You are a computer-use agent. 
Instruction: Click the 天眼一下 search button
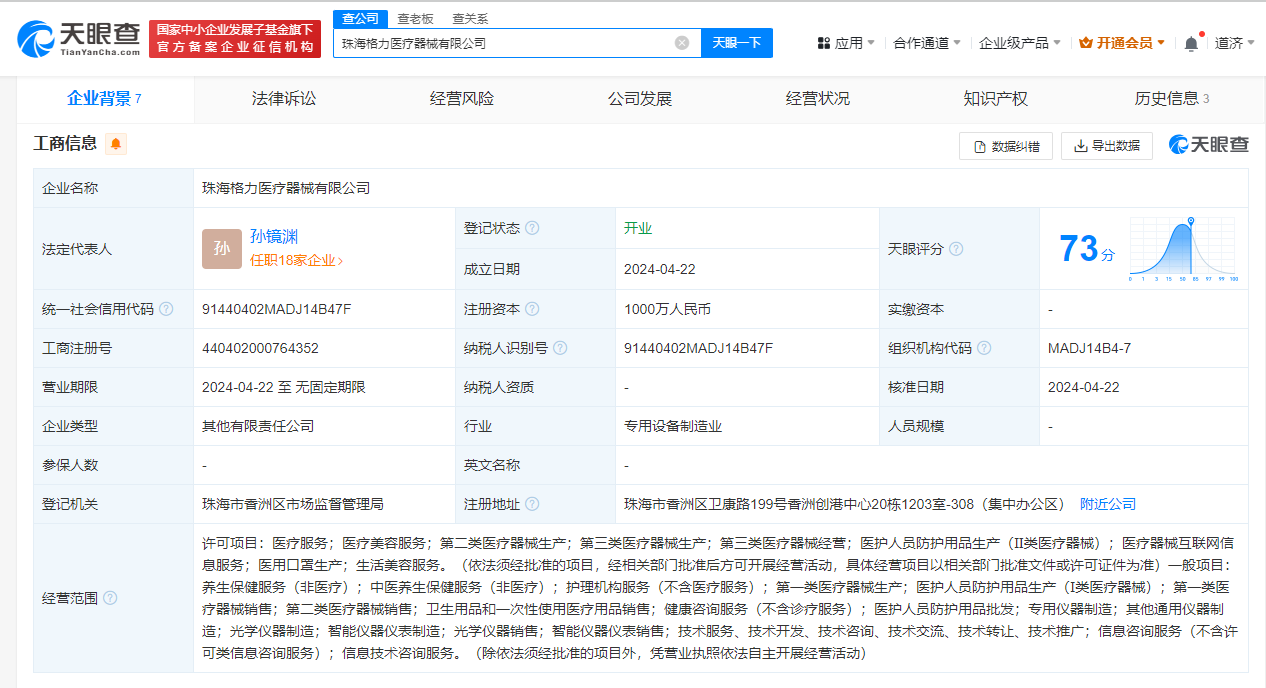pos(737,43)
